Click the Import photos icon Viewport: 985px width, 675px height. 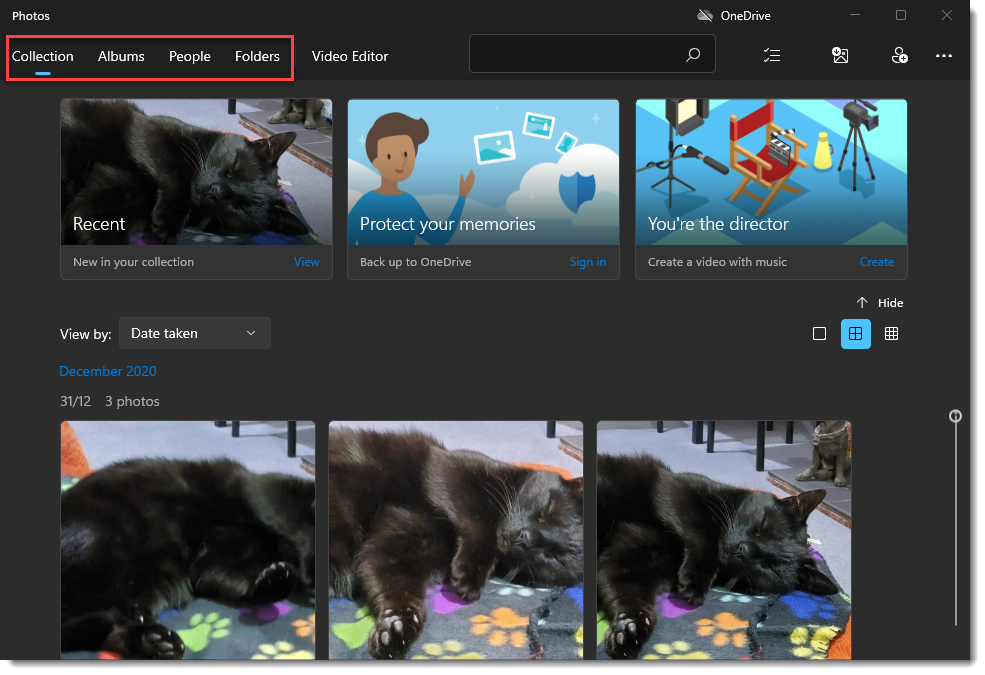click(x=840, y=56)
